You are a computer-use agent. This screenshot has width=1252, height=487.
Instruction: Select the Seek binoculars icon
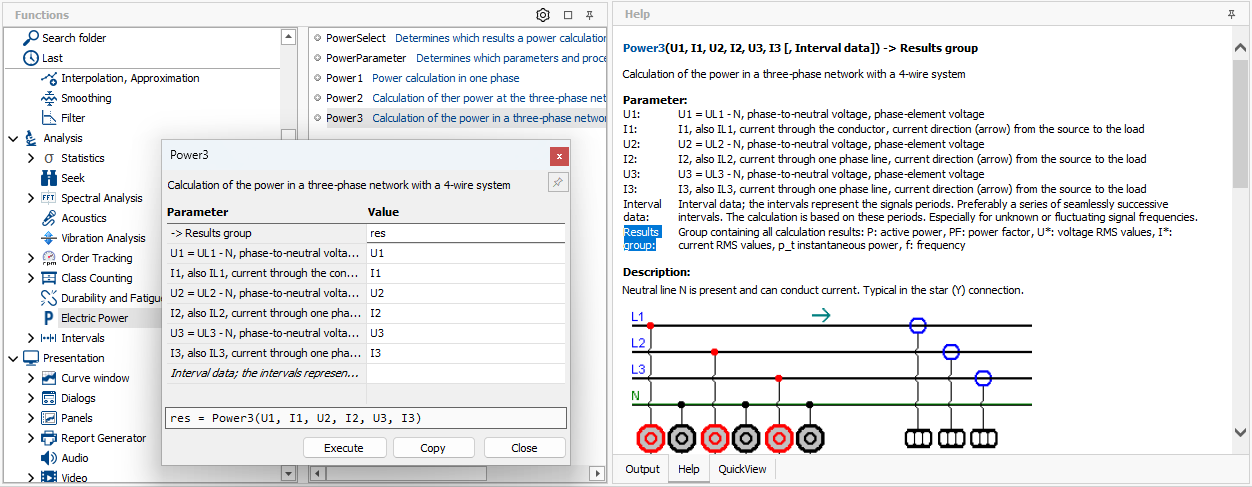pos(49,178)
